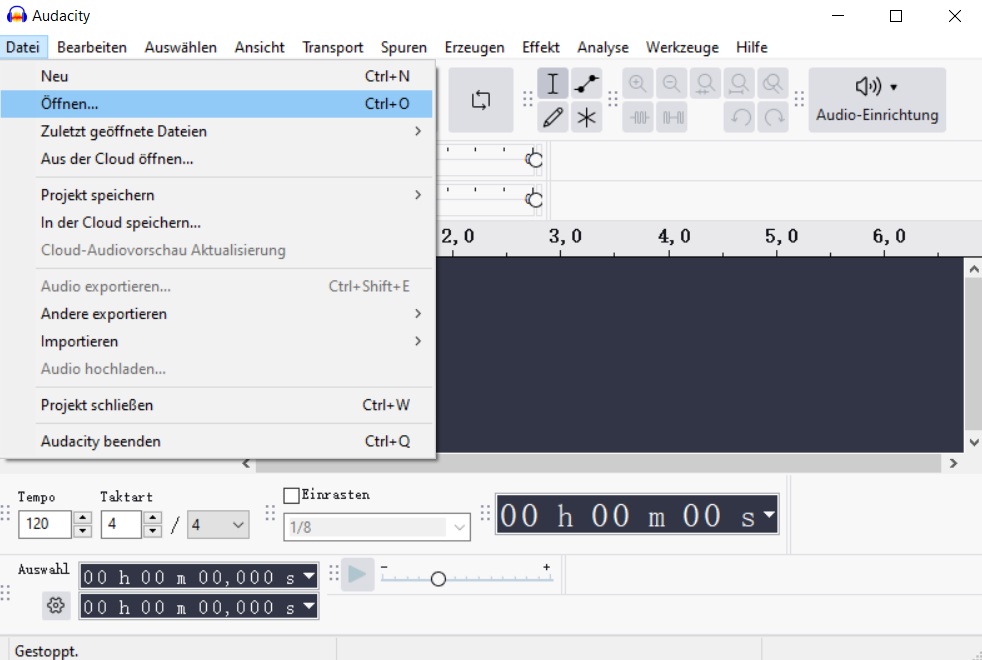Click the horizontal scrollbar left arrow
982x660 pixels.
pyautogui.click(x=246, y=463)
